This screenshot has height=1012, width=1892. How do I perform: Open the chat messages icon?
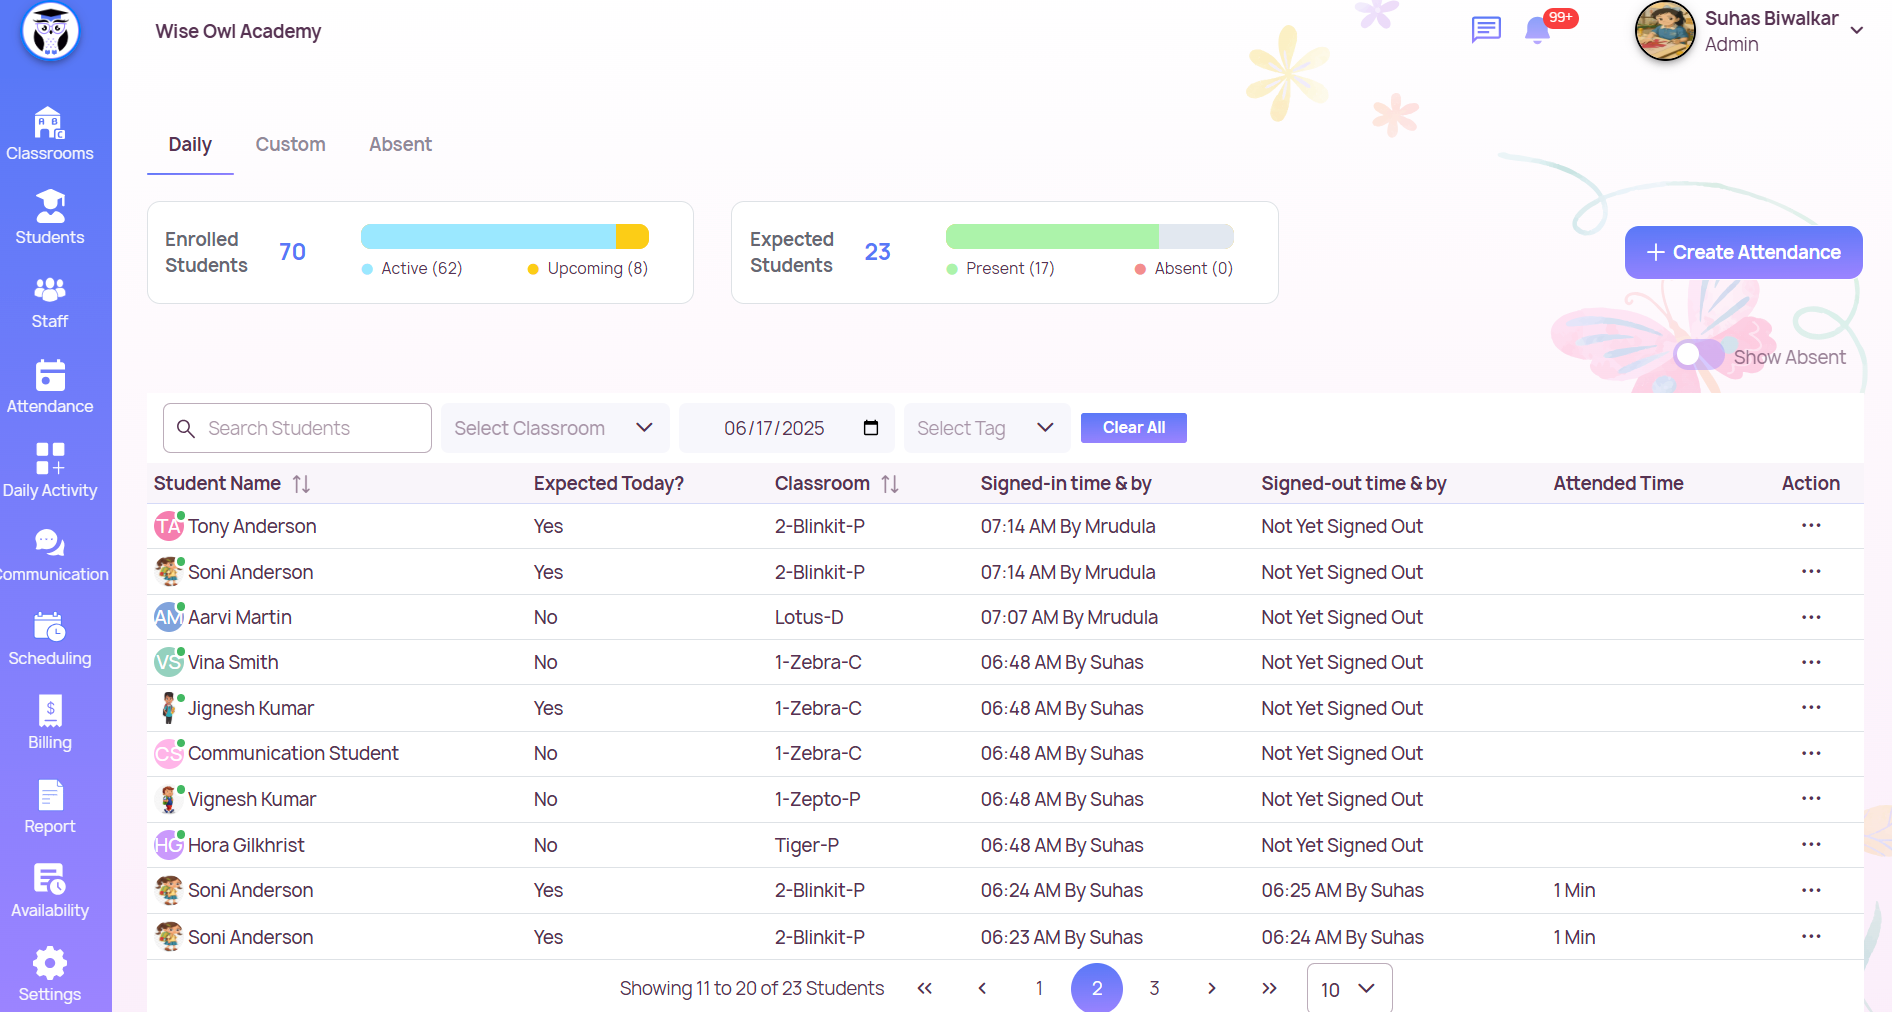pyautogui.click(x=1486, y=30)
